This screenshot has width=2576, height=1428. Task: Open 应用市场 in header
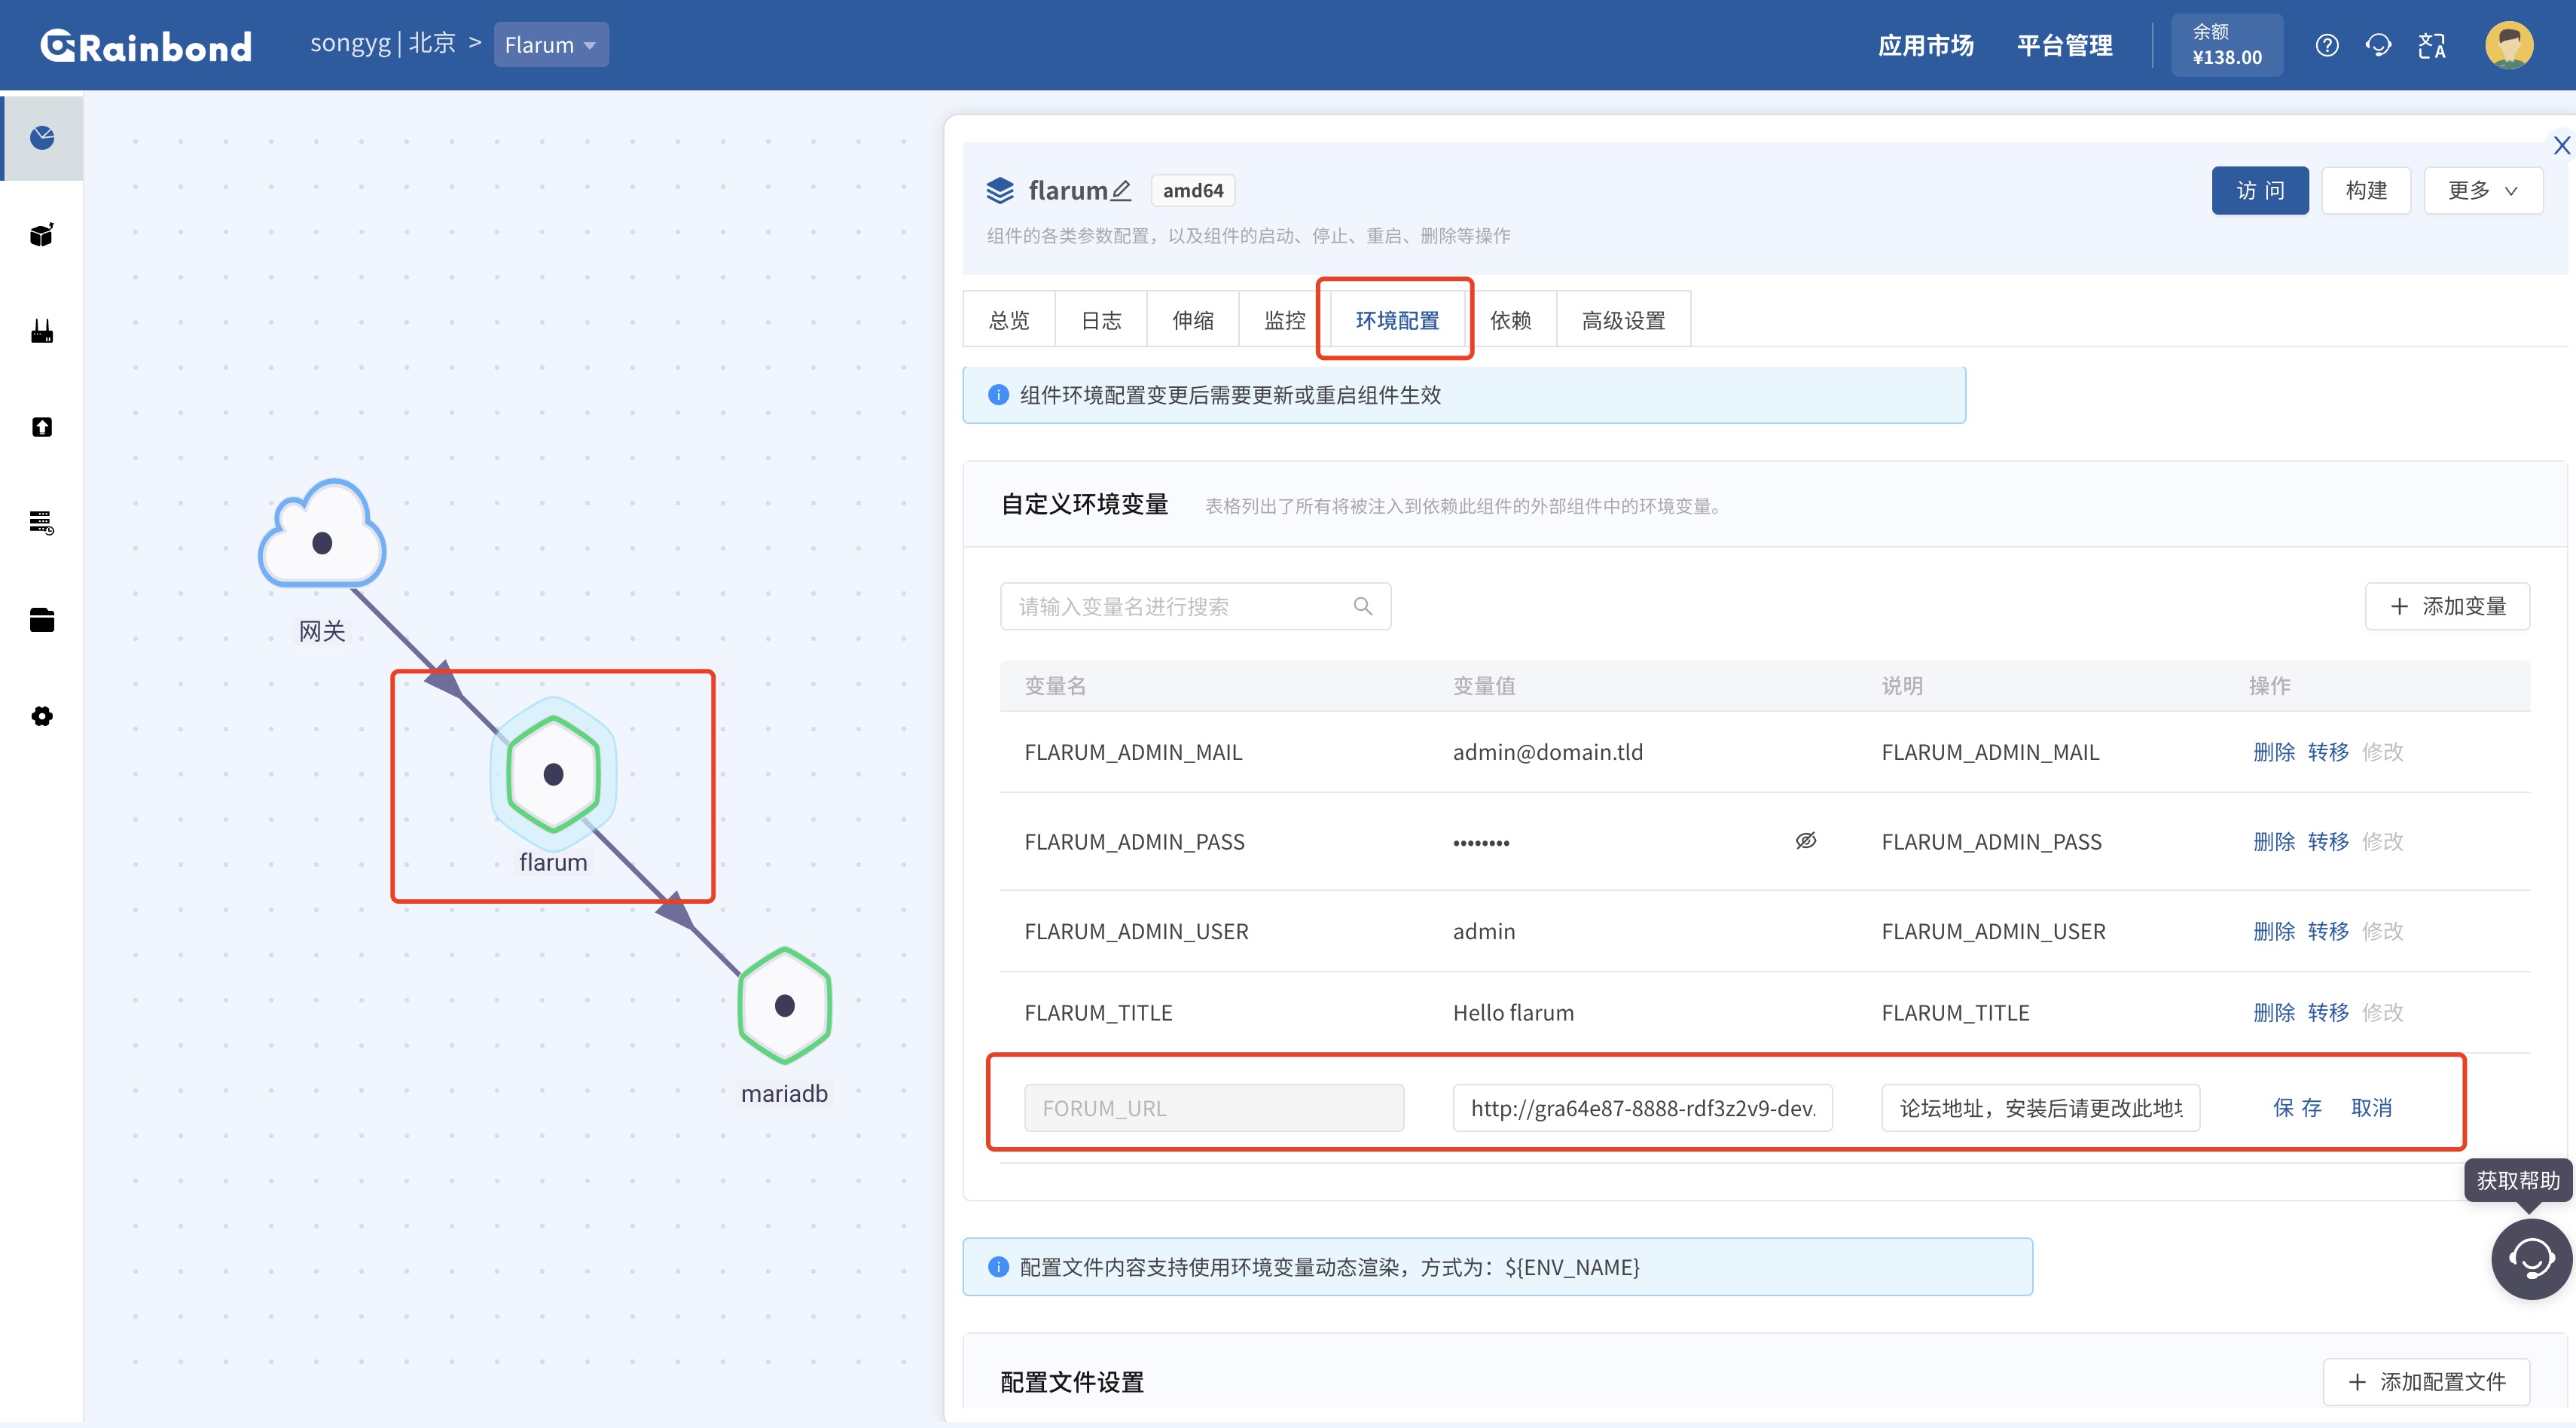(x=1925, y=45)
